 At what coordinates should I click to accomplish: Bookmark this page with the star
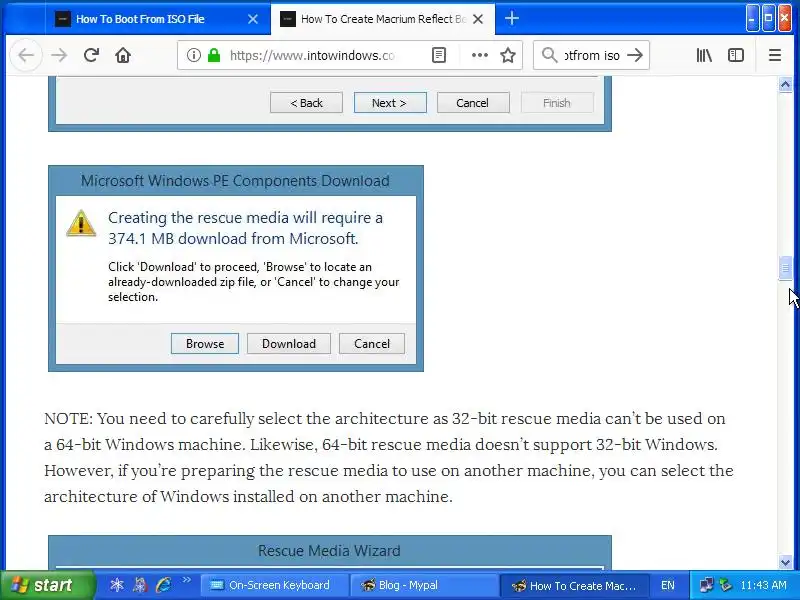tap(508, 55)
